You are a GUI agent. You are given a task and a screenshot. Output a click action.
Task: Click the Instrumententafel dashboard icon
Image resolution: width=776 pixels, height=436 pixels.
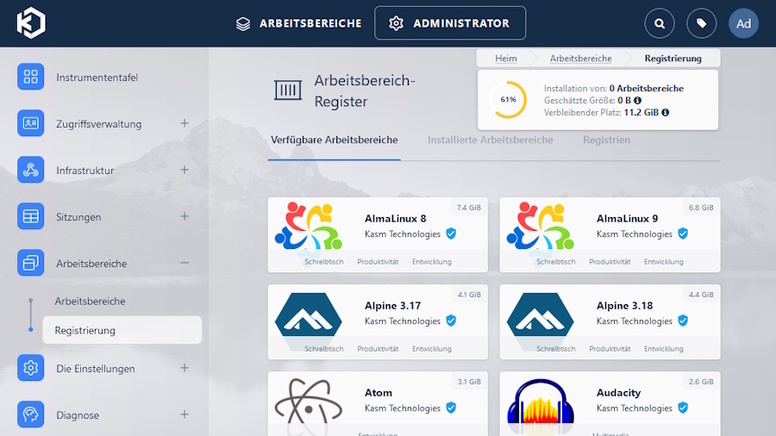click(x=30, y=77)
